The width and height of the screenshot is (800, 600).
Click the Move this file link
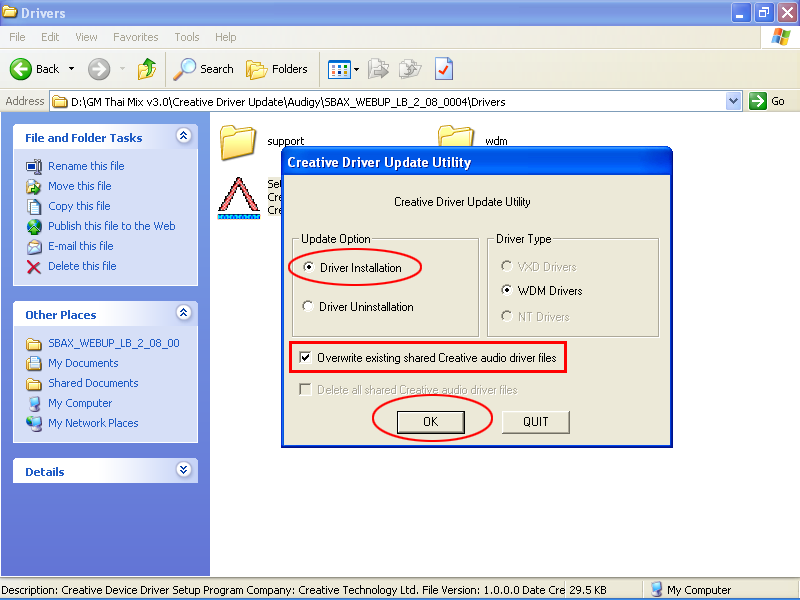[80, 186]
